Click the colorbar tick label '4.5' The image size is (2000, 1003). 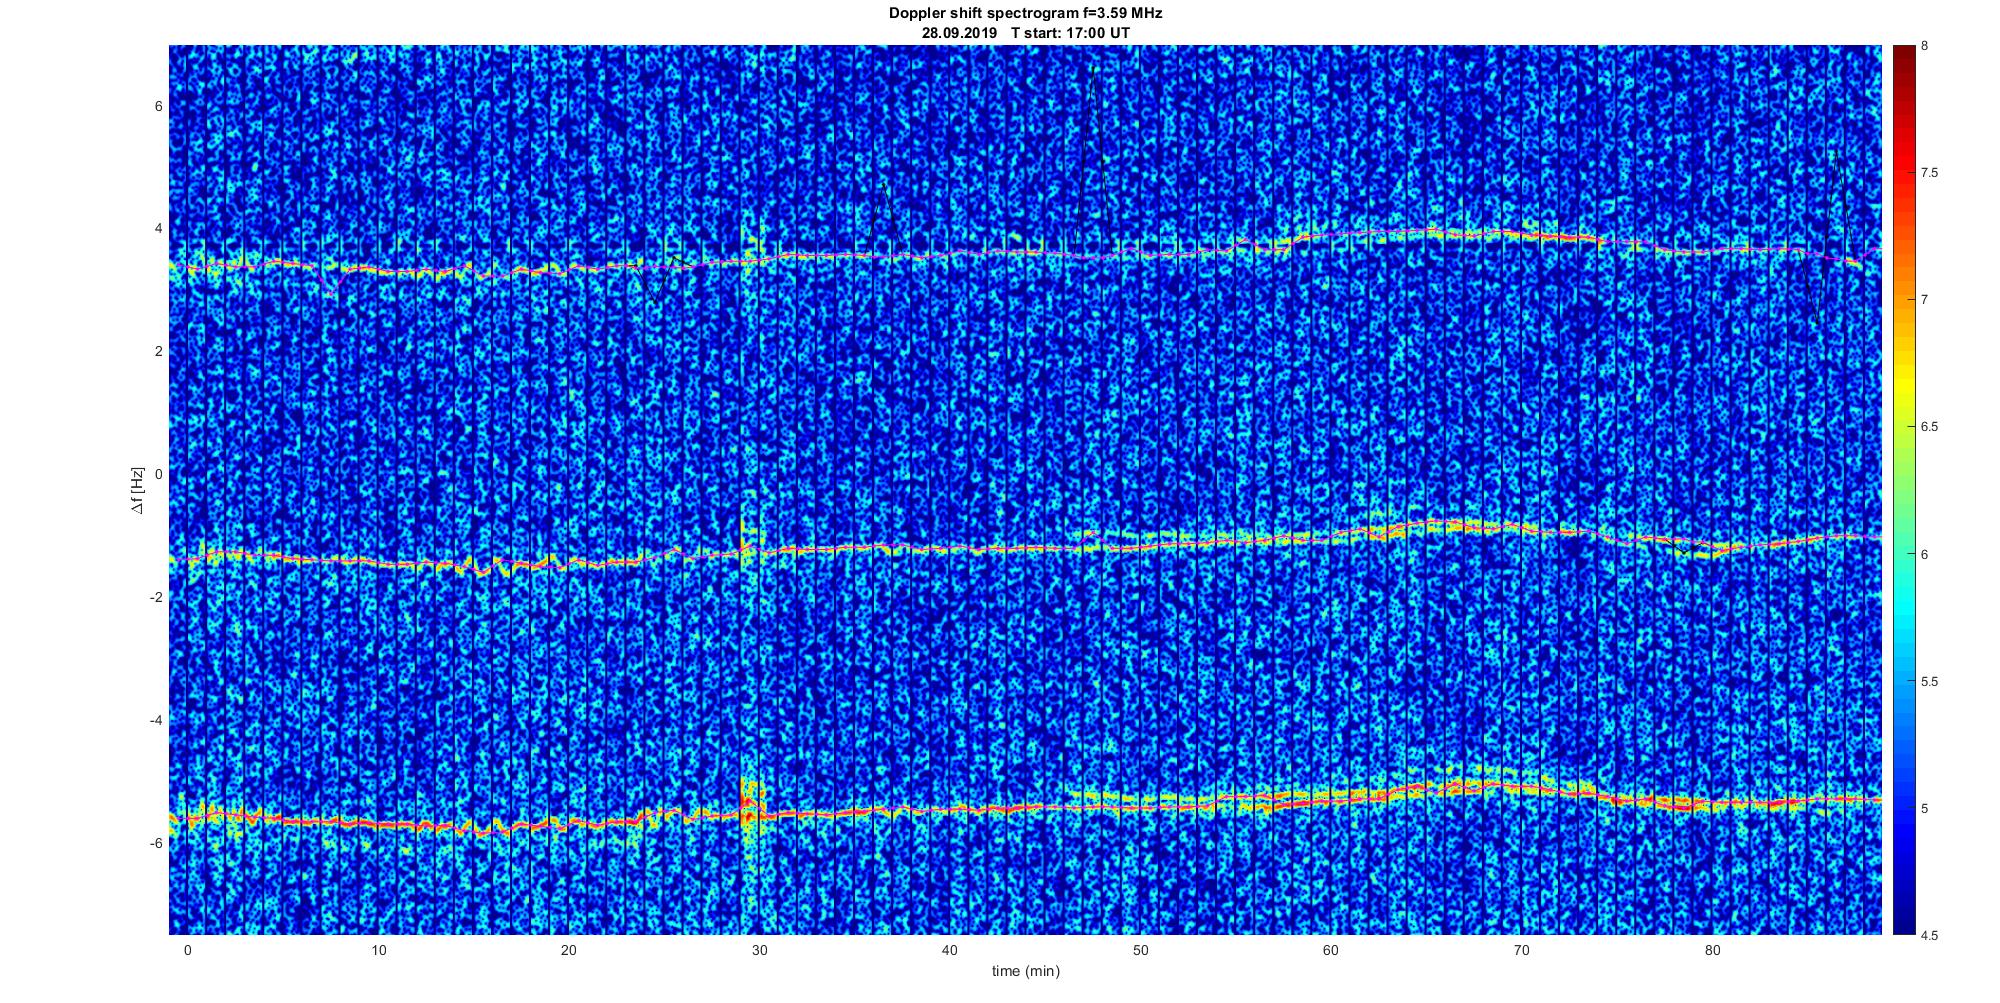[1930, 935]
